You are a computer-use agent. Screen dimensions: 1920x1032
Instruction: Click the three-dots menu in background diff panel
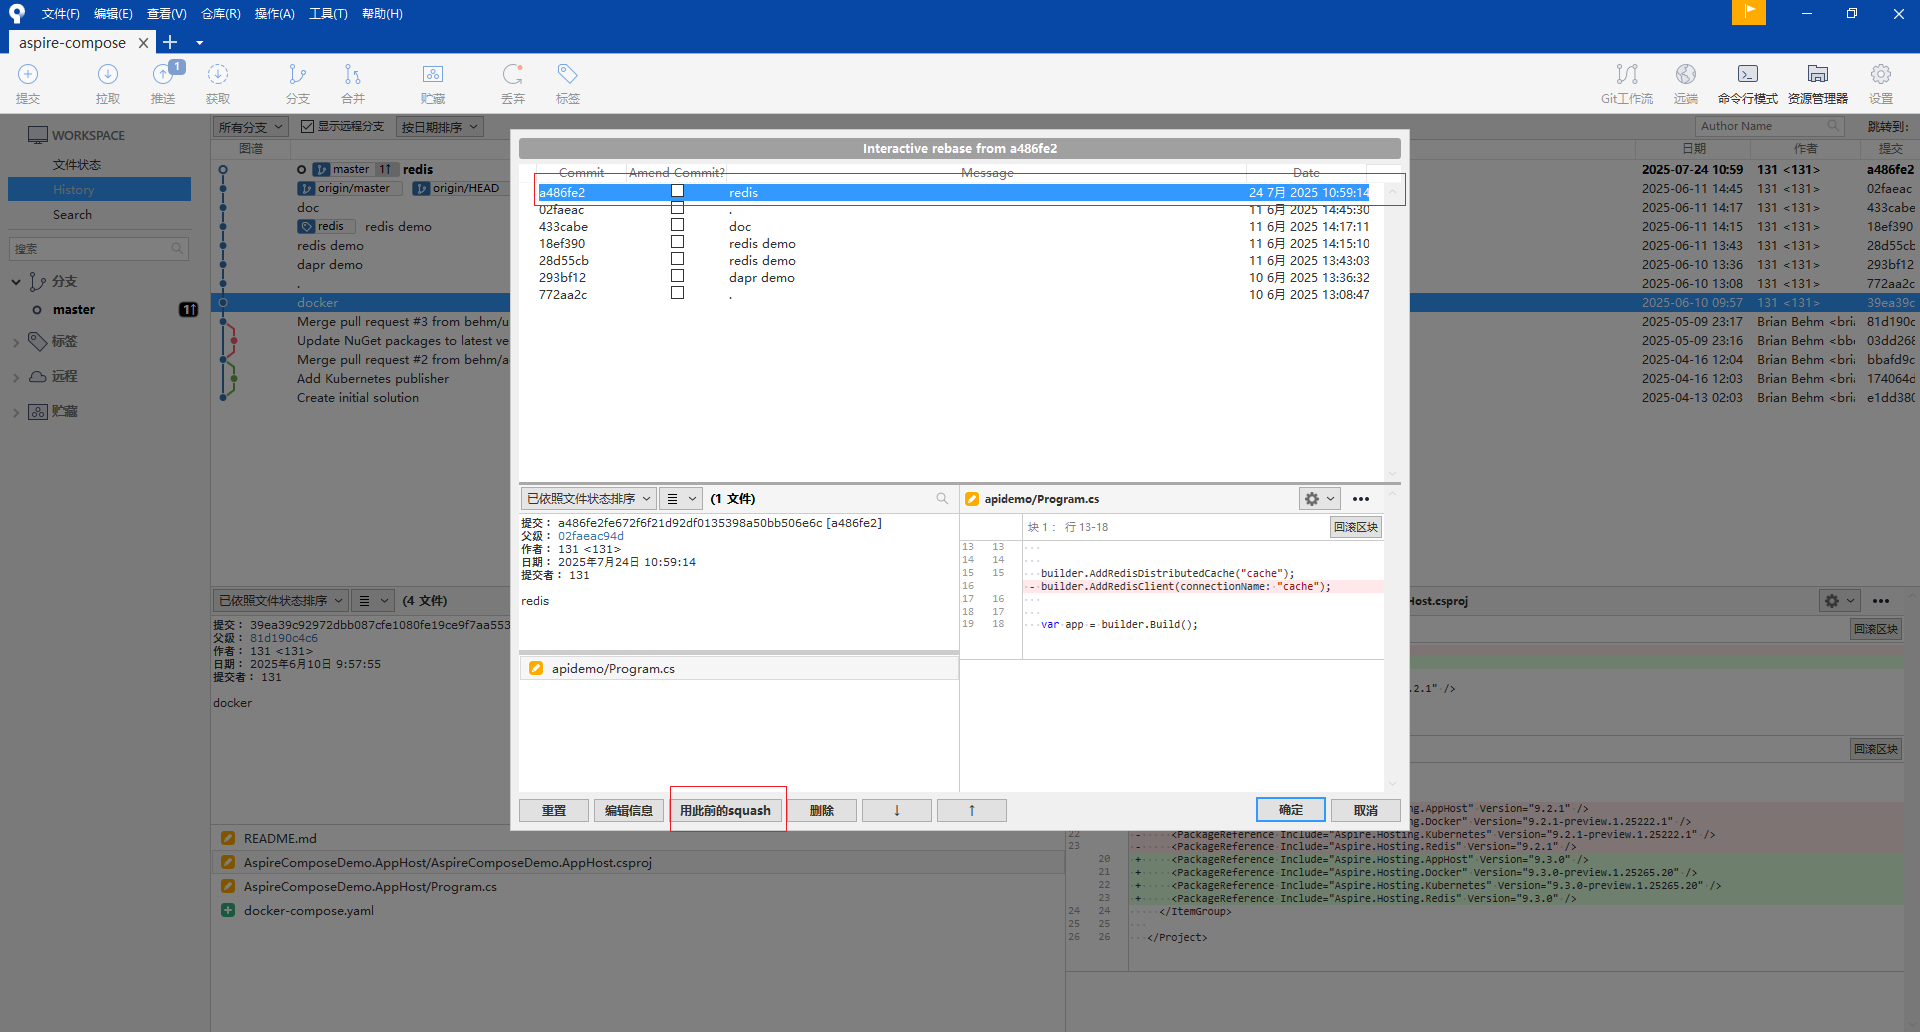pos(1881,601)
